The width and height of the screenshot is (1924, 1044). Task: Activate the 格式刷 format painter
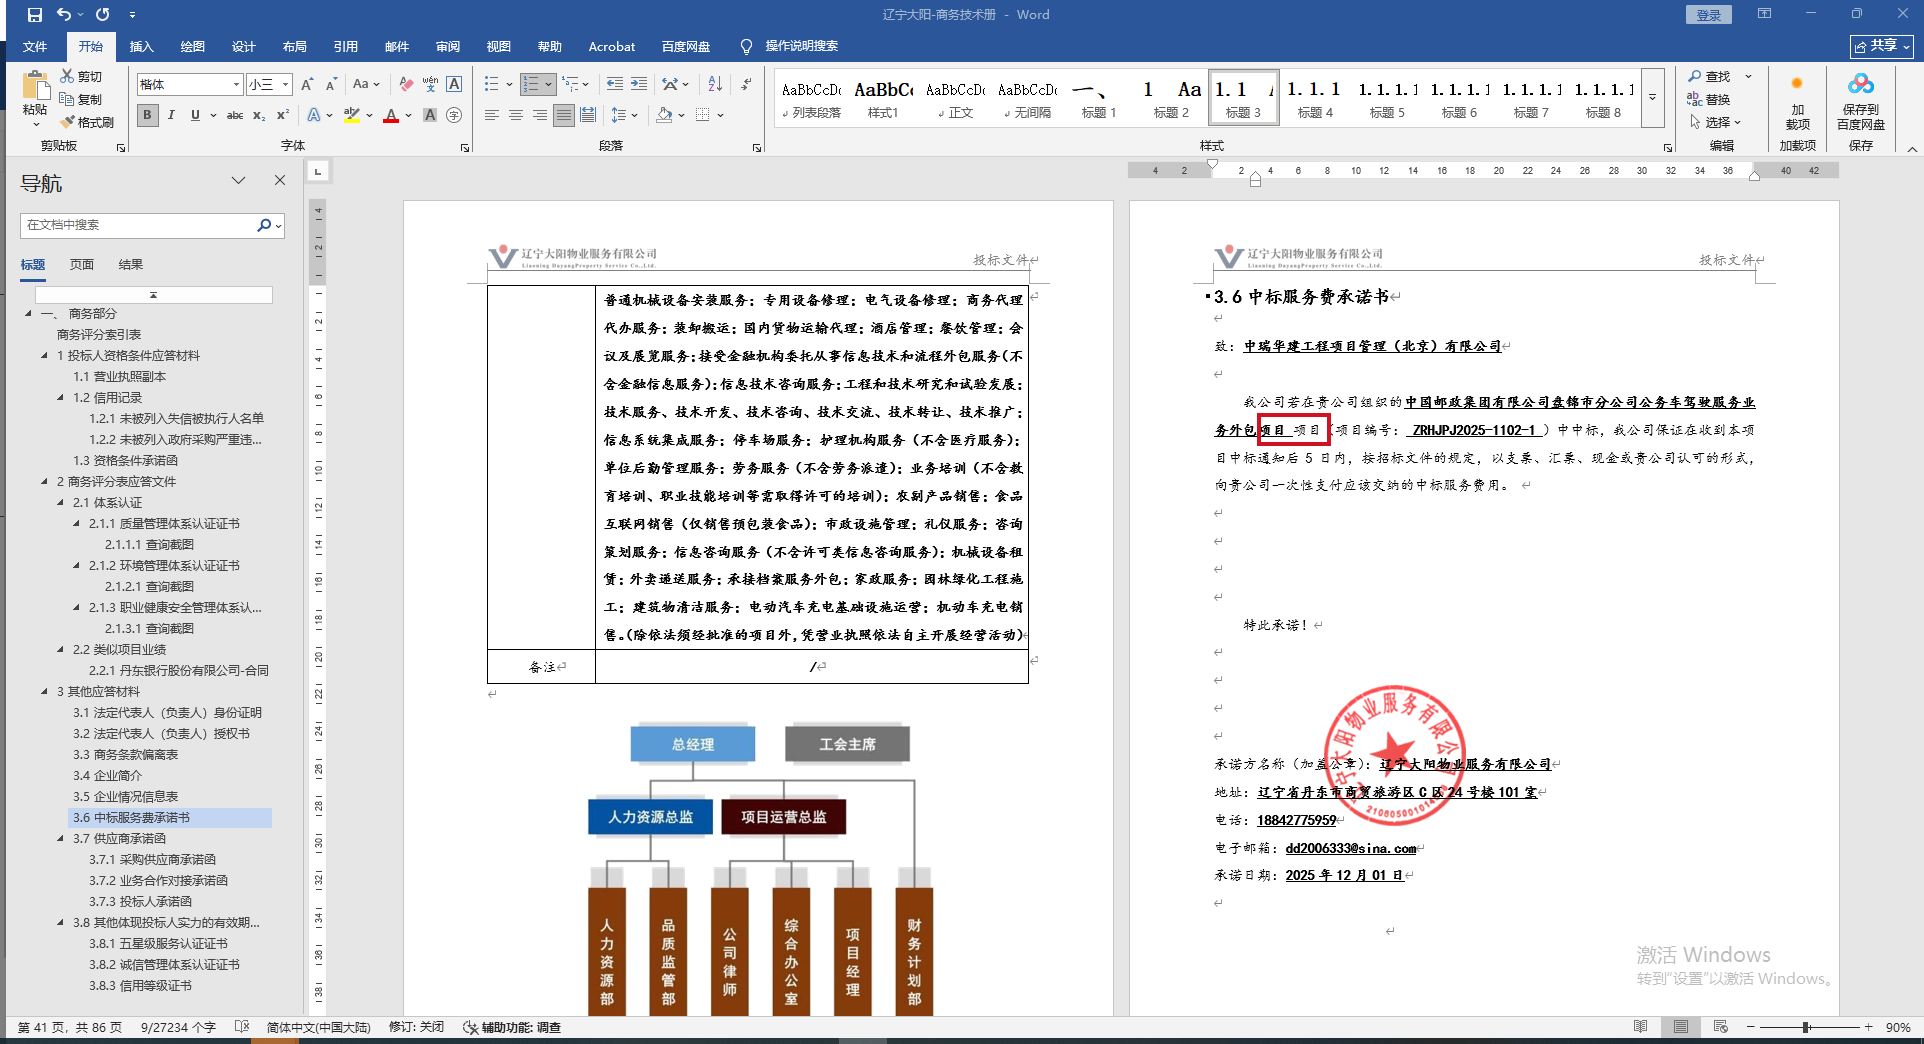[87, 122]
